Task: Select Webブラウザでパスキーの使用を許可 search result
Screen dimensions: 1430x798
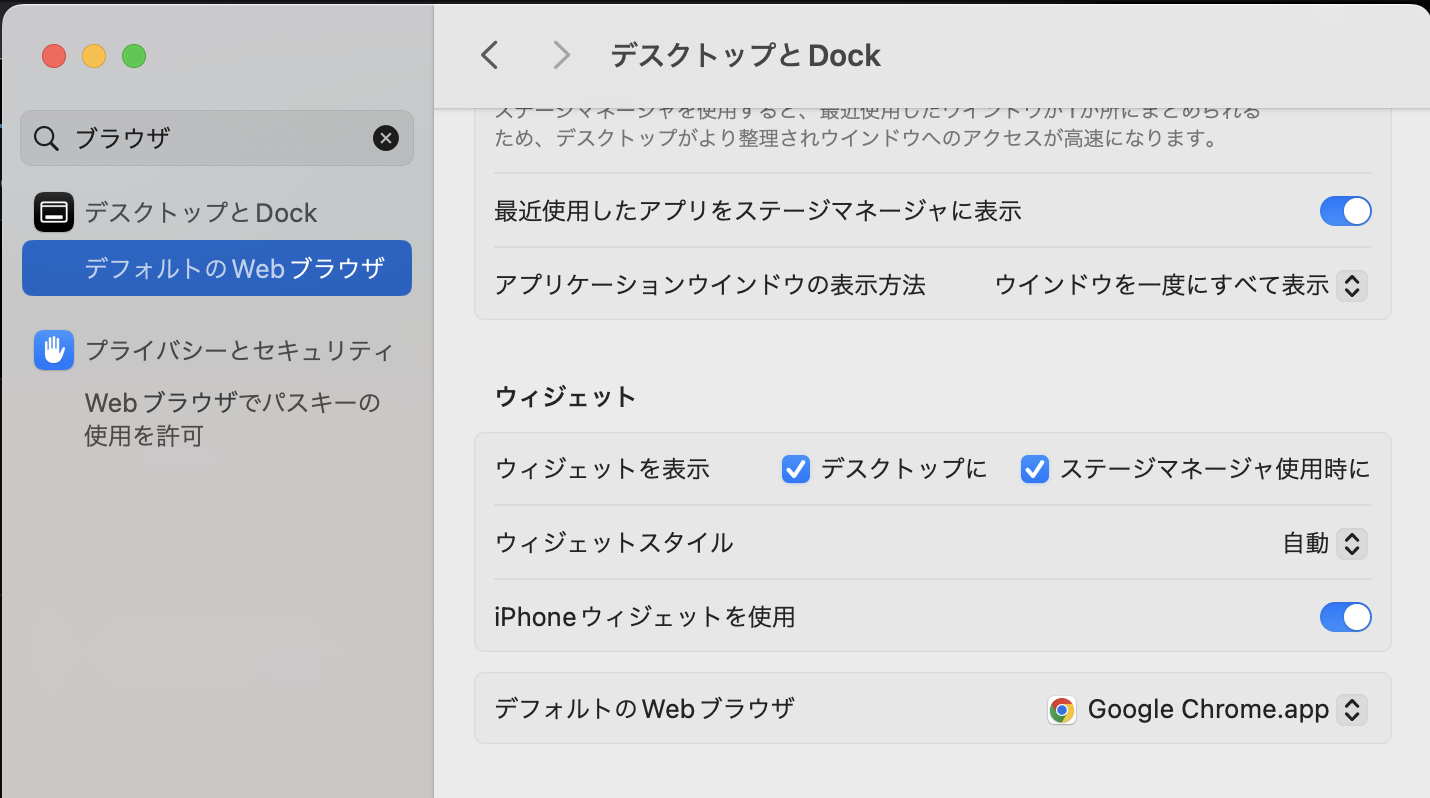Action: point(232,419)
